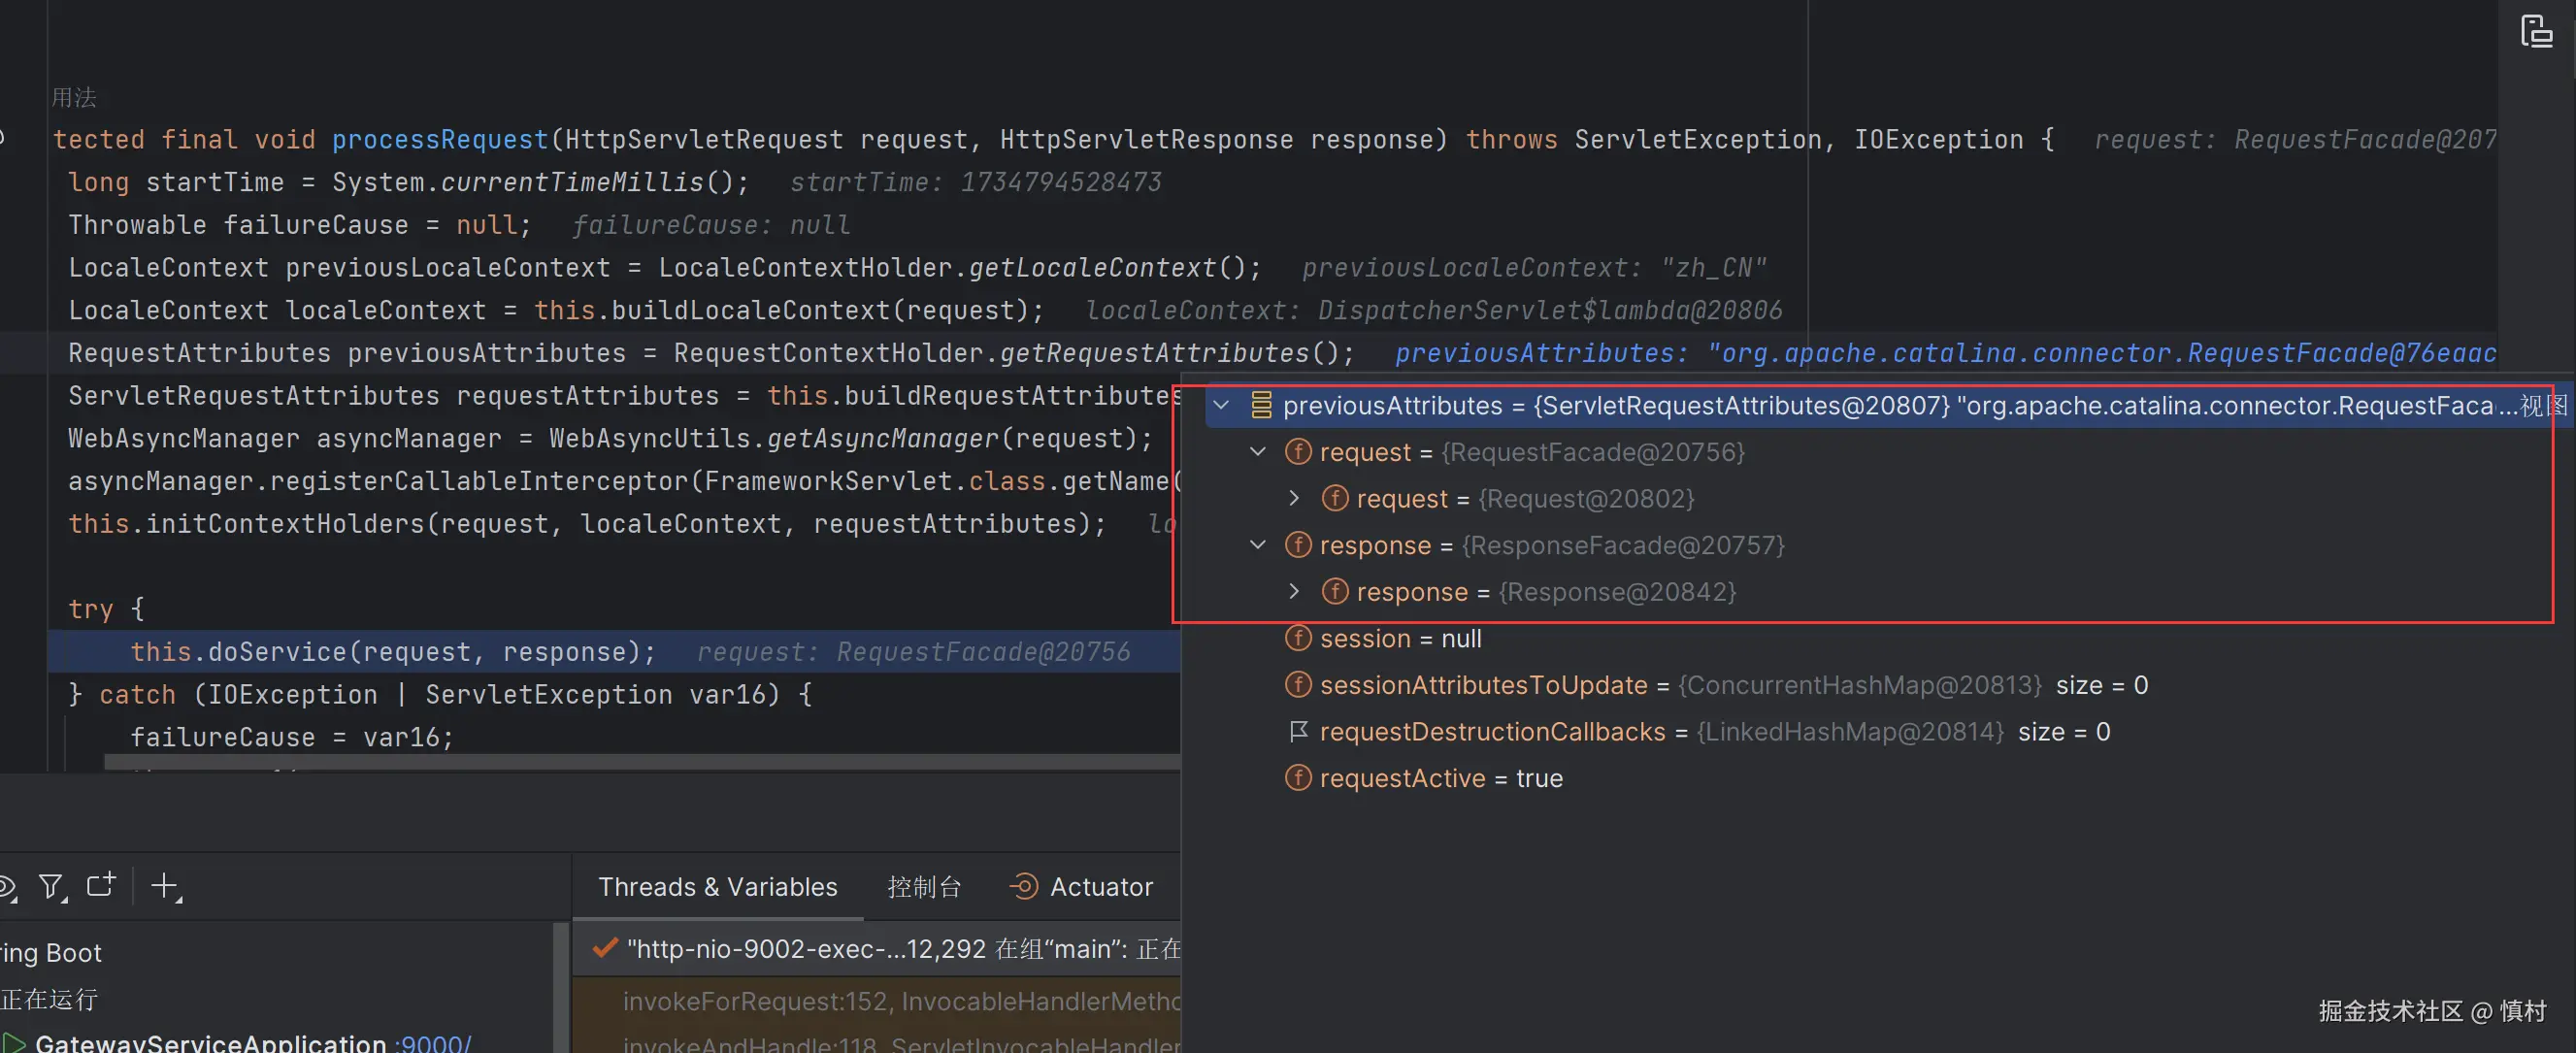Collapse the previousAttributes root node

(x=1221, y=405)
